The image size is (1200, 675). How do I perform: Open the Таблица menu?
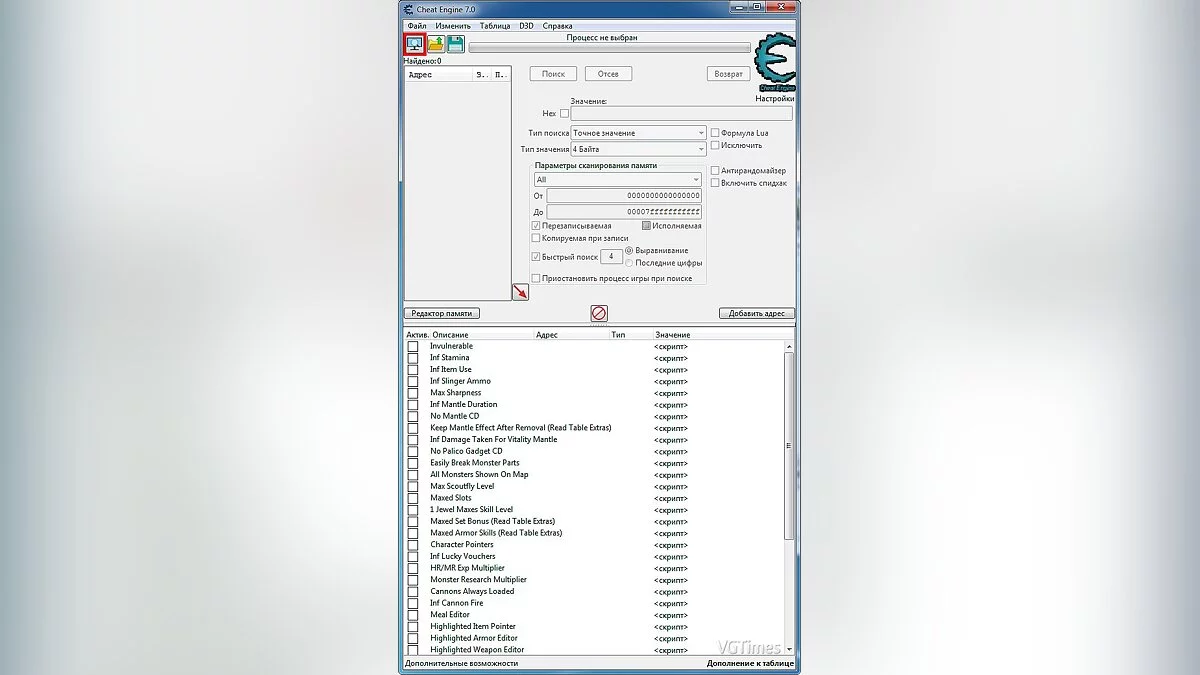point(494,26)
